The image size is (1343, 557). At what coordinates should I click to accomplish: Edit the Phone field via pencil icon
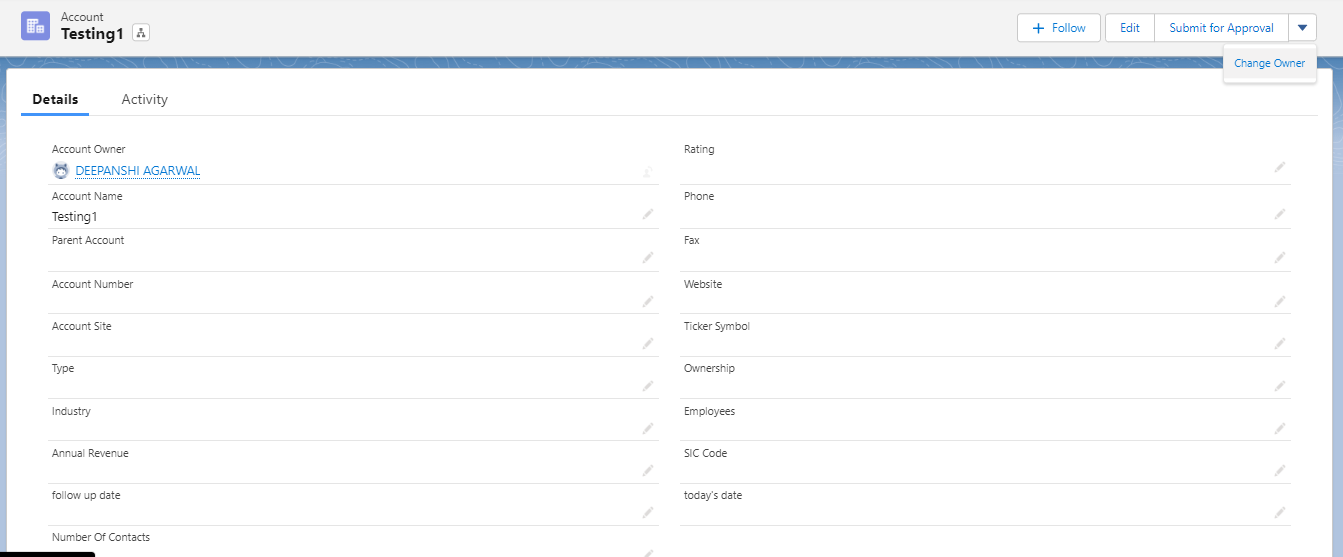pos(1280,214)
